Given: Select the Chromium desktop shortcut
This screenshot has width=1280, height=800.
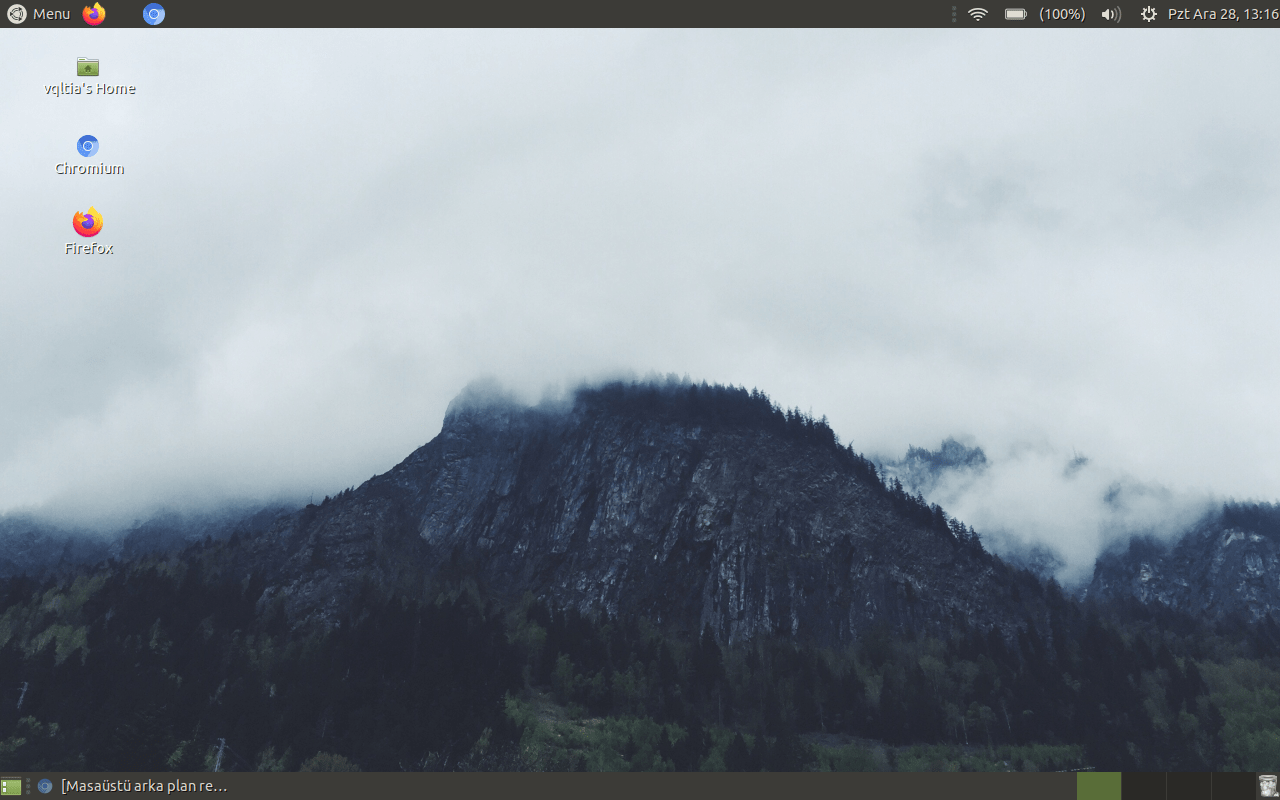Looking at the screenshot, I should [x=89, y=156].
